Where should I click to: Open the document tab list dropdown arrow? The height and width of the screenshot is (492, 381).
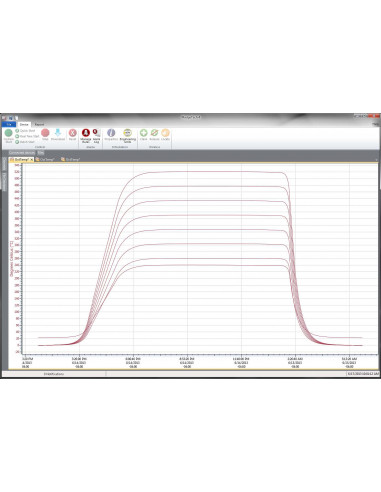click(x=377, y=160)
